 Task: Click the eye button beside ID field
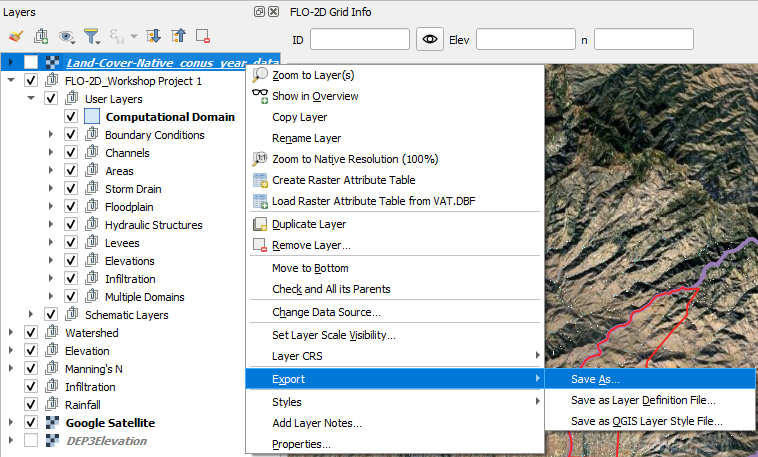(x=430, y=39)
